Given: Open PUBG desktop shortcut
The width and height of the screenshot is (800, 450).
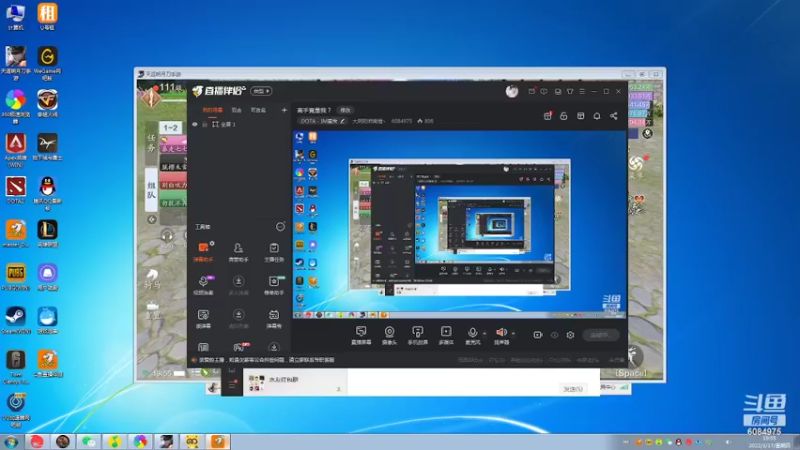Looking at the screenshot, I should coord(16,277).
